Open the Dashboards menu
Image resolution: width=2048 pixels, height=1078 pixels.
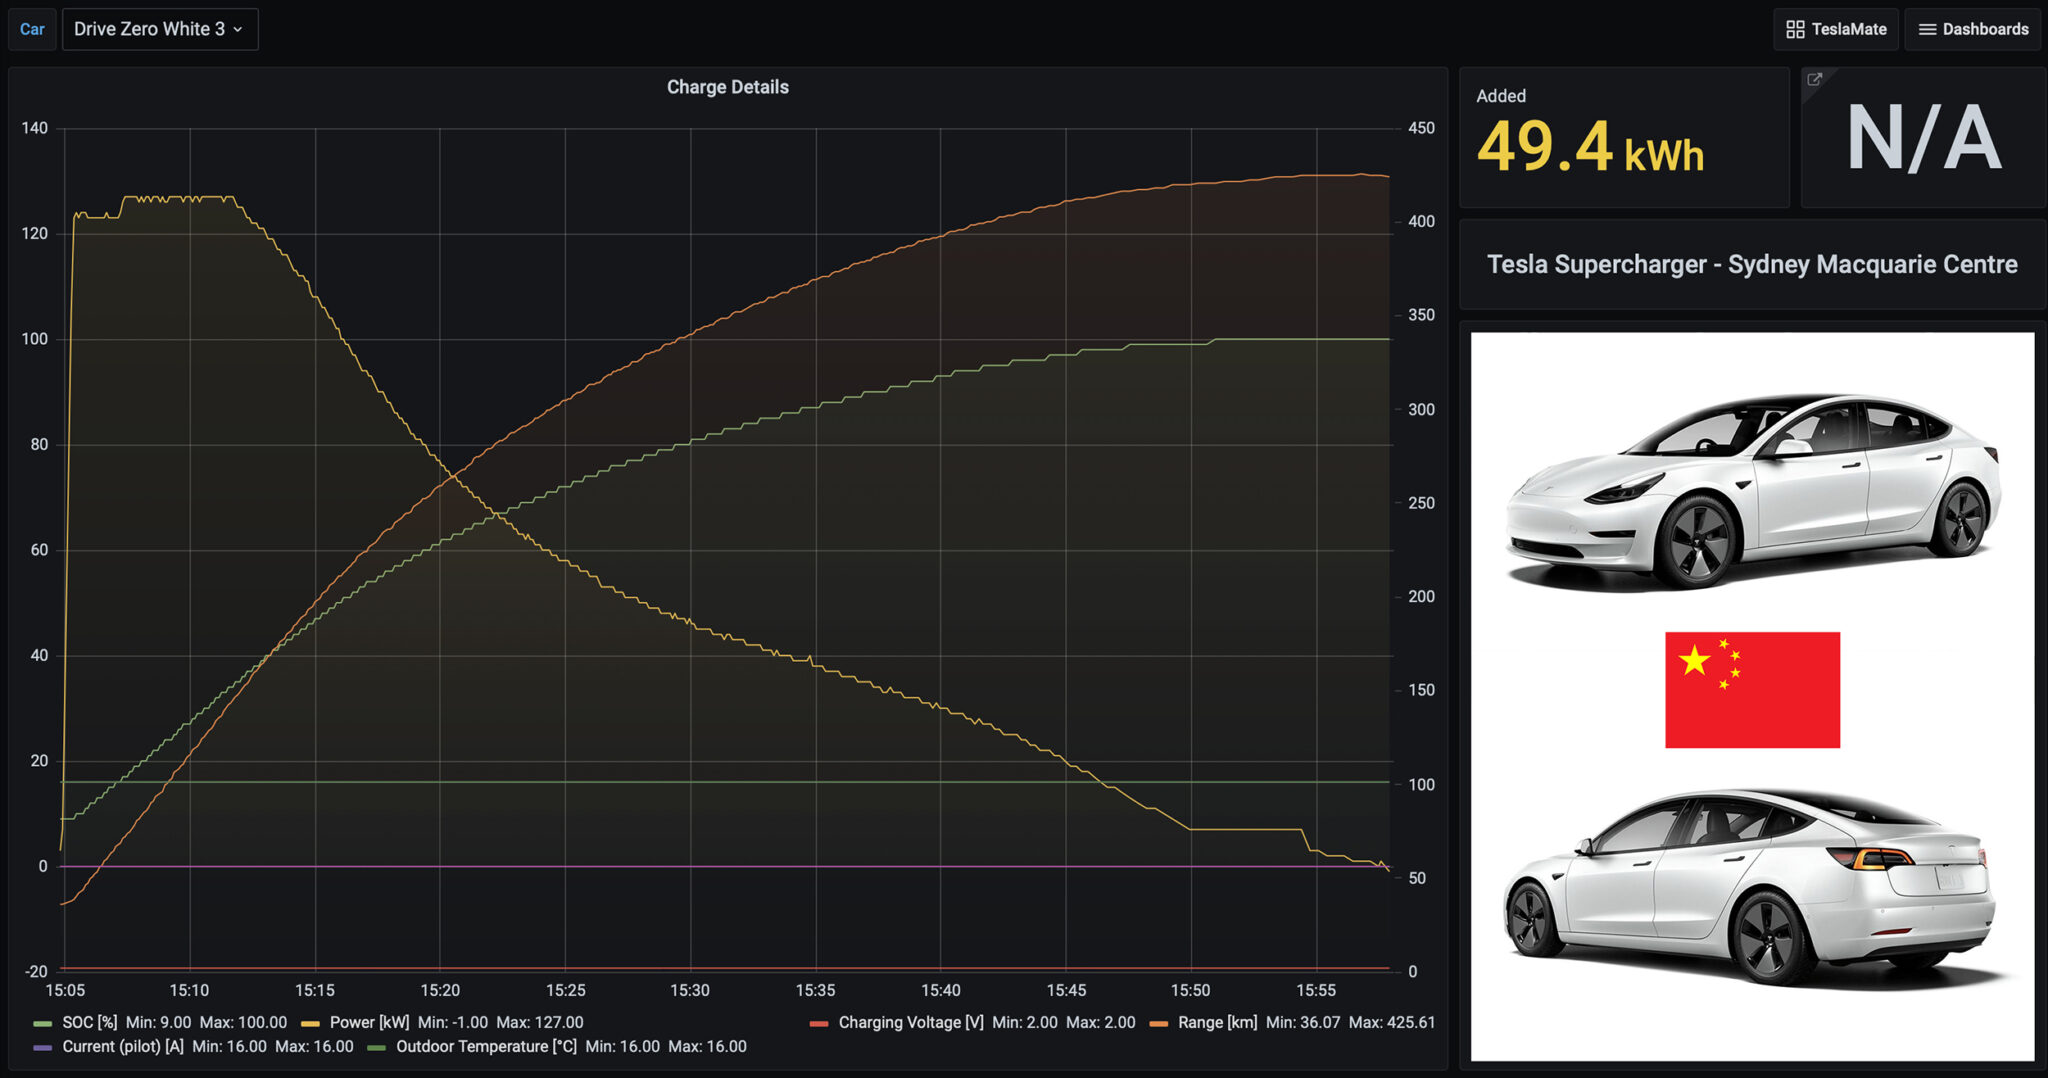click(1972, 28)
